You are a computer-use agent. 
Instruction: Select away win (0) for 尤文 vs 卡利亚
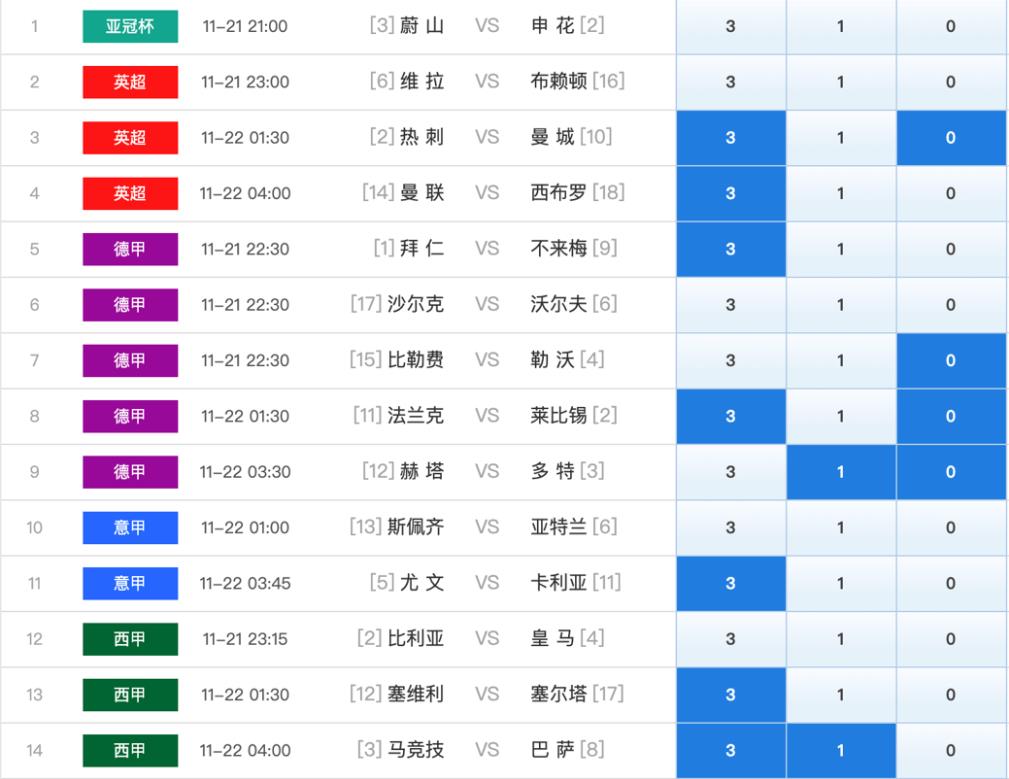pyautogui.click(x=951, y=583)
